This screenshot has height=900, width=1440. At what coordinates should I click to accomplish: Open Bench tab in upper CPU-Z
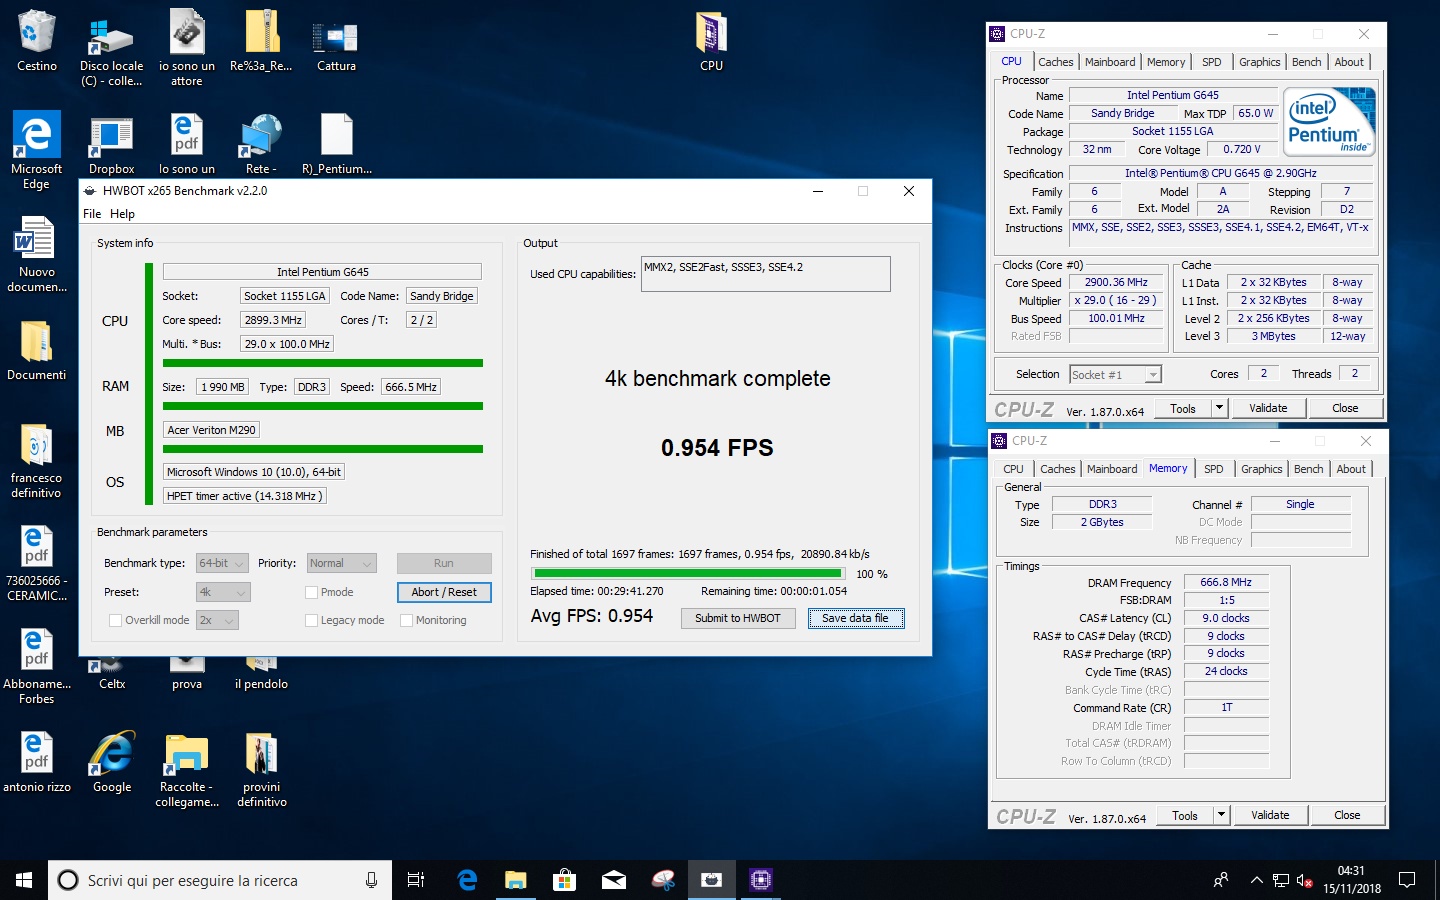point(1306,62)
